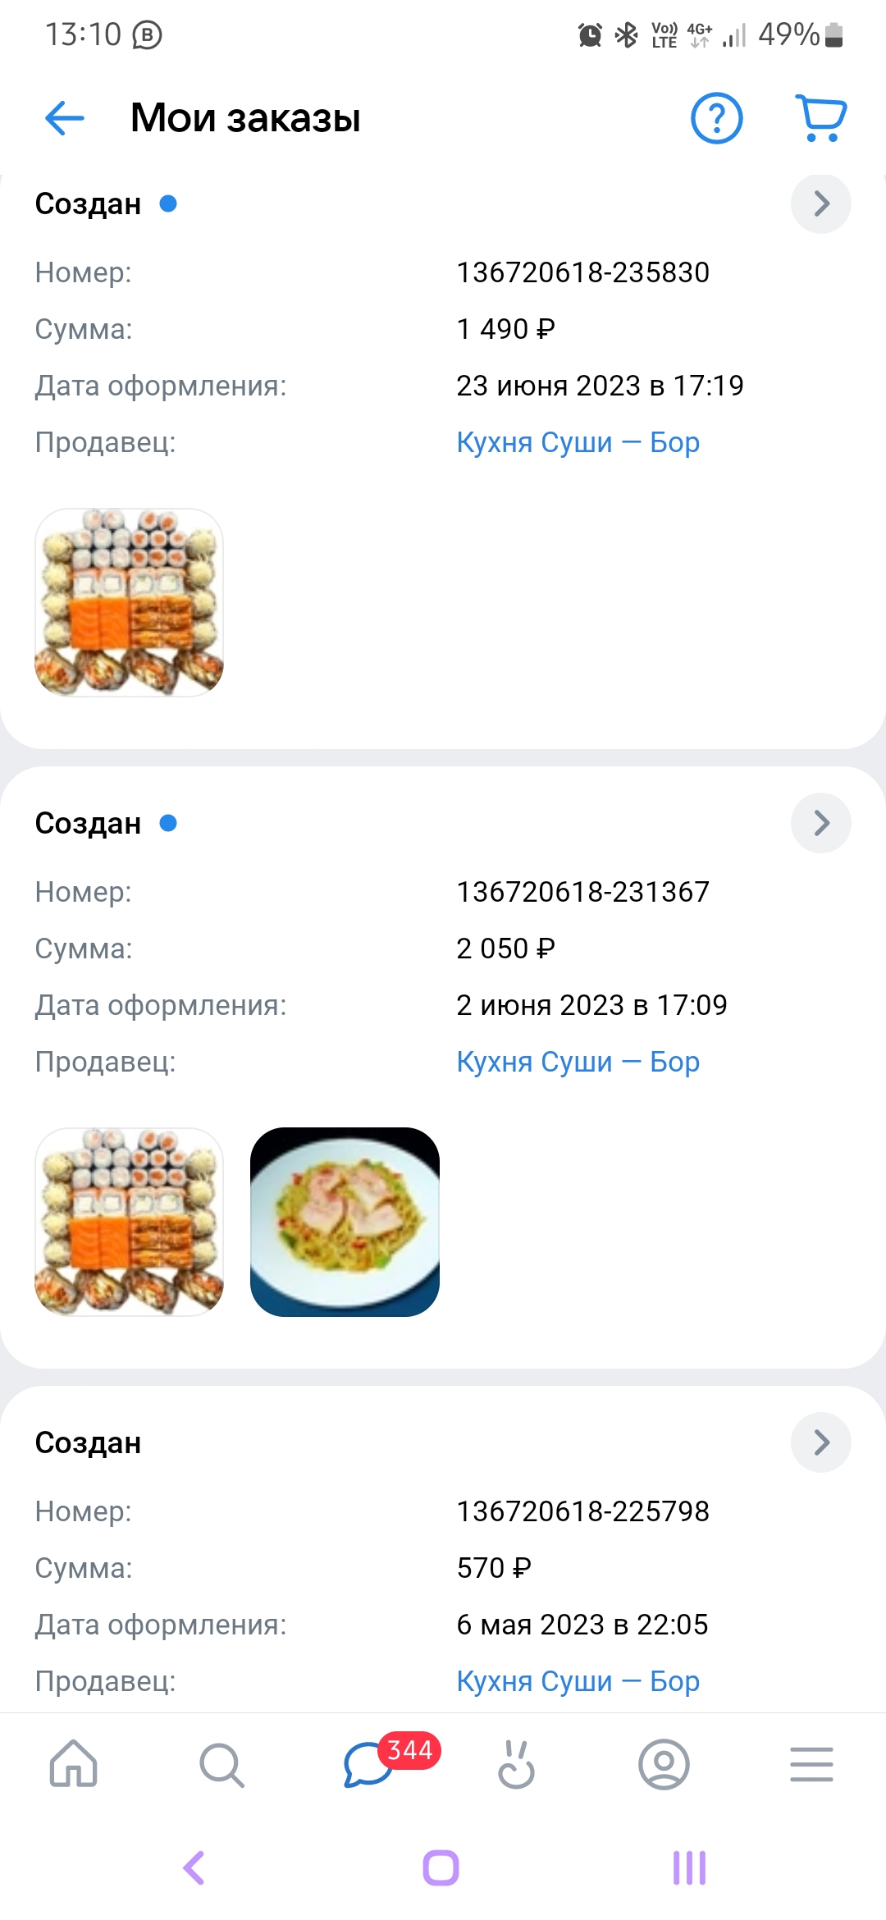Open the search magnifier tab
This screenshot has width=886, height=1920.
pos(221,1764)
